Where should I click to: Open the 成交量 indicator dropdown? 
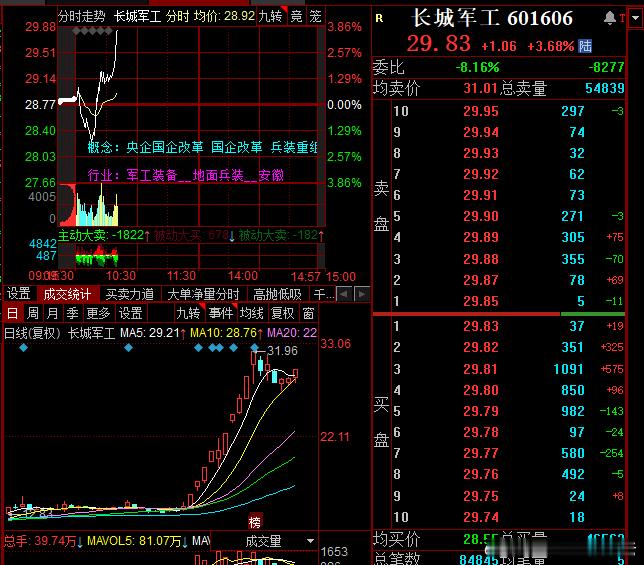pos(263,541)
